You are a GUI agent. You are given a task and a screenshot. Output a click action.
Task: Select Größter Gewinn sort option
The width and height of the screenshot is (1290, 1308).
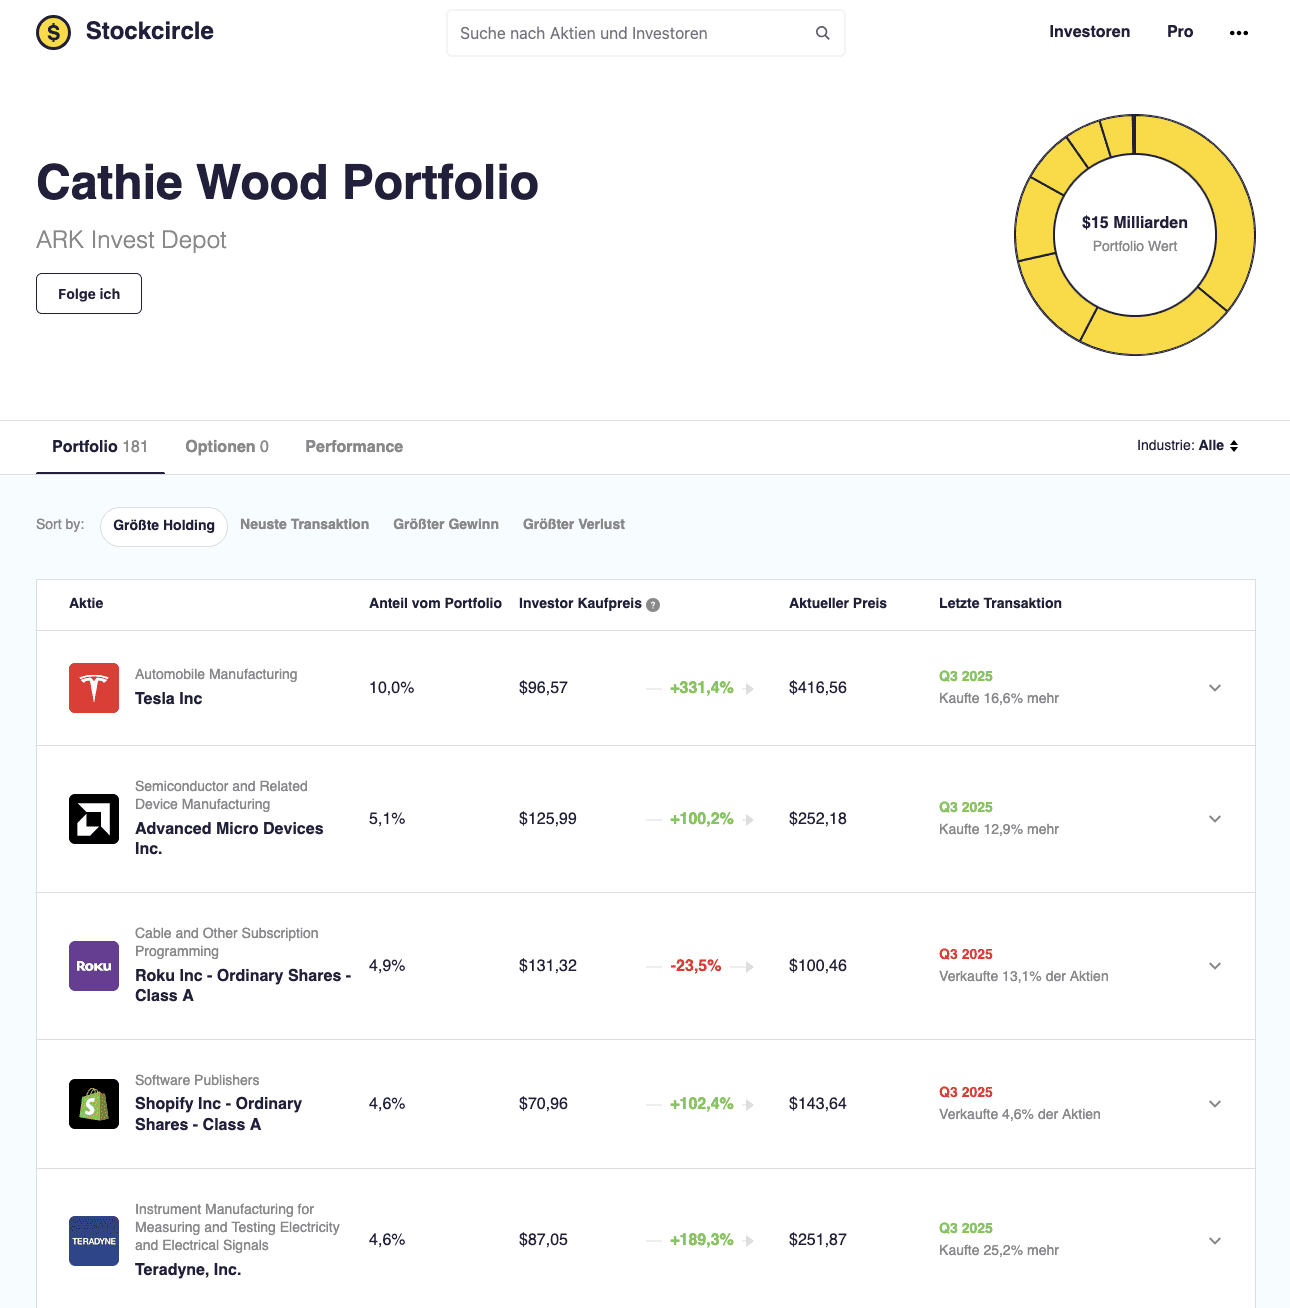coord(446,524)
